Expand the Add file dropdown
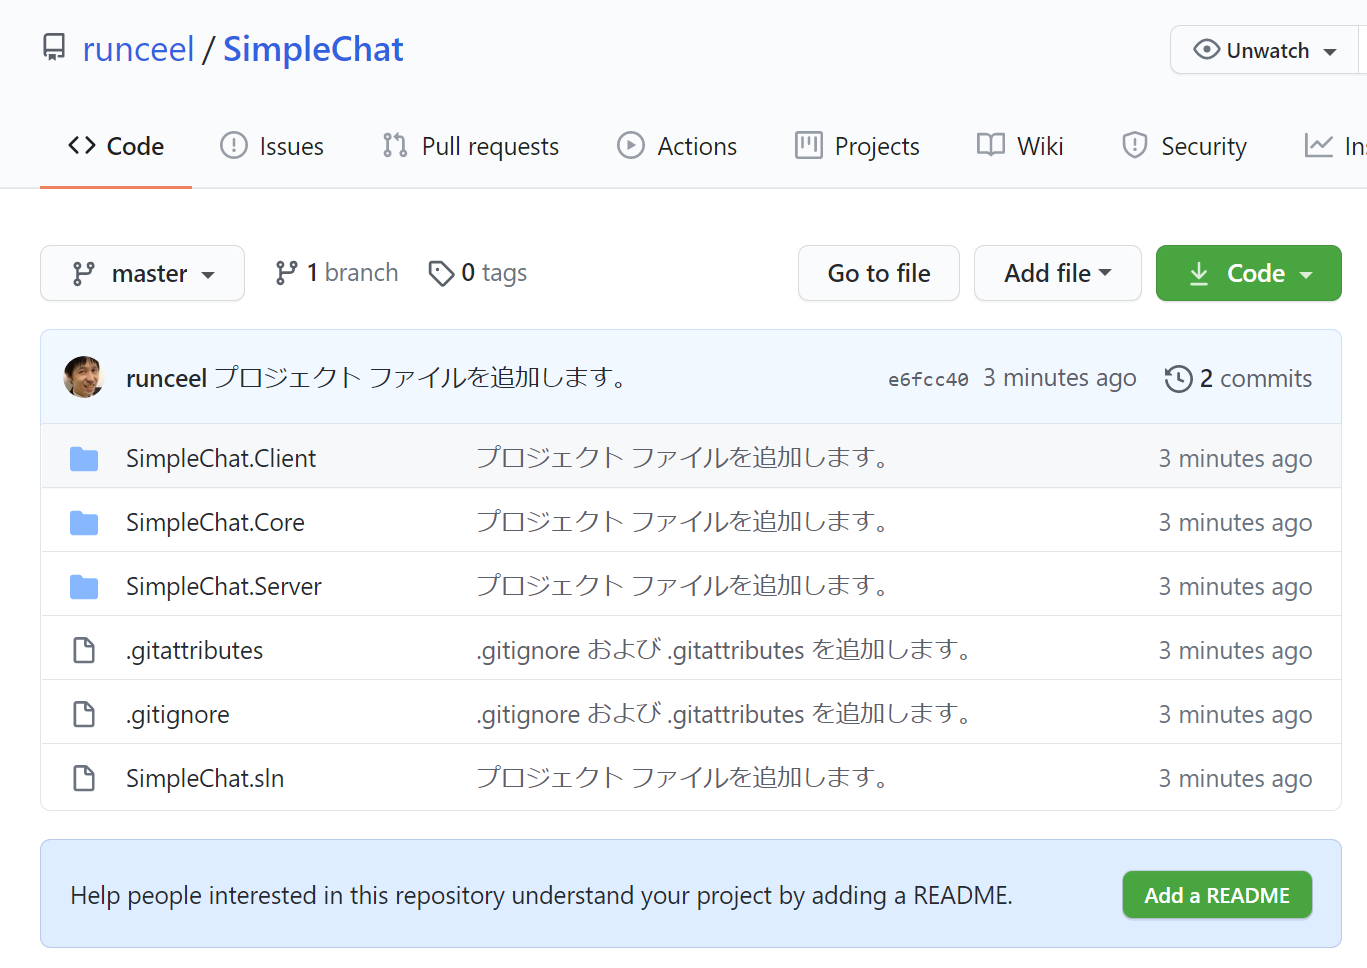 [x=1057, y=273]
